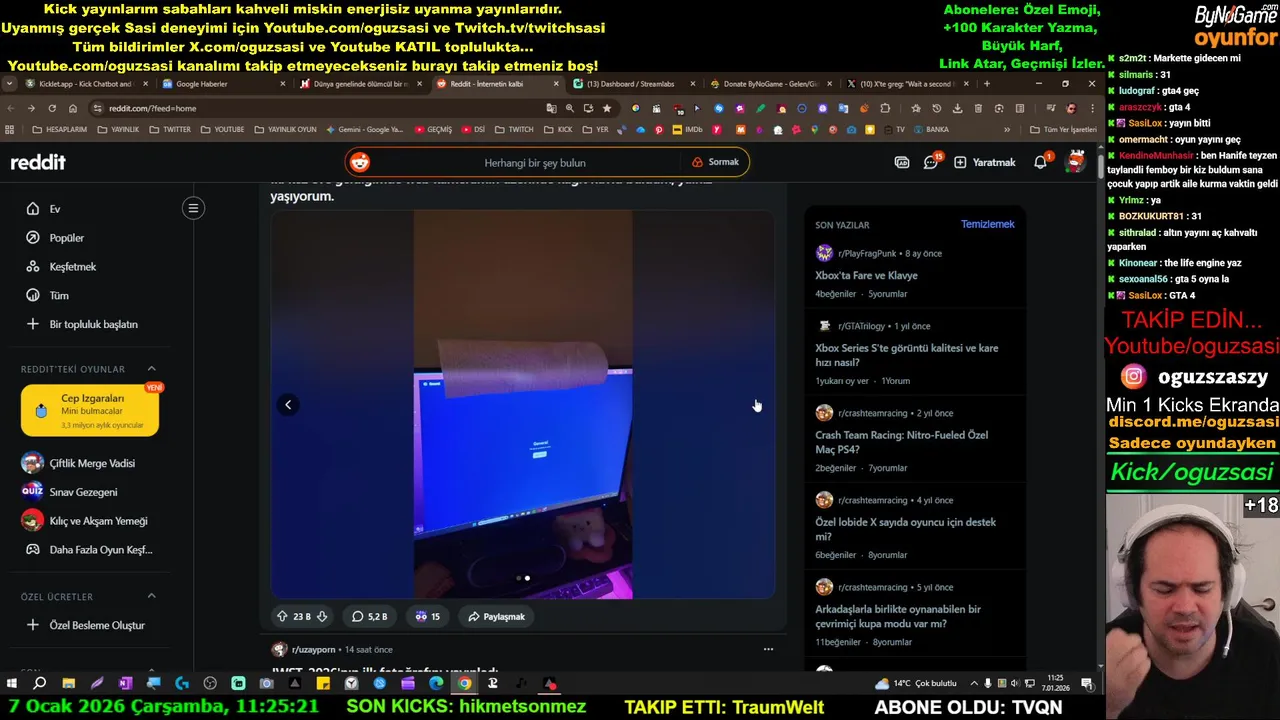Show previous image in the gallery
This screenshot has width=1280, height=720.
[288, 405]
